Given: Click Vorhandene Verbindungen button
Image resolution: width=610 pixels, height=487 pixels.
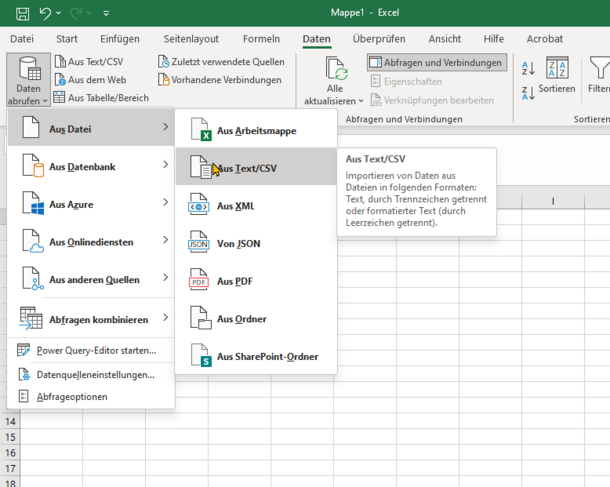Looking at the screenshot, I should 218,80.
